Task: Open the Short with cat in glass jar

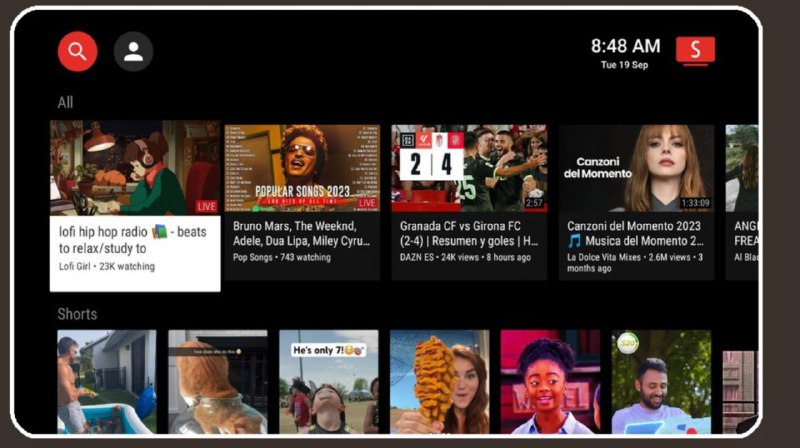Action: tap(218, 382)
